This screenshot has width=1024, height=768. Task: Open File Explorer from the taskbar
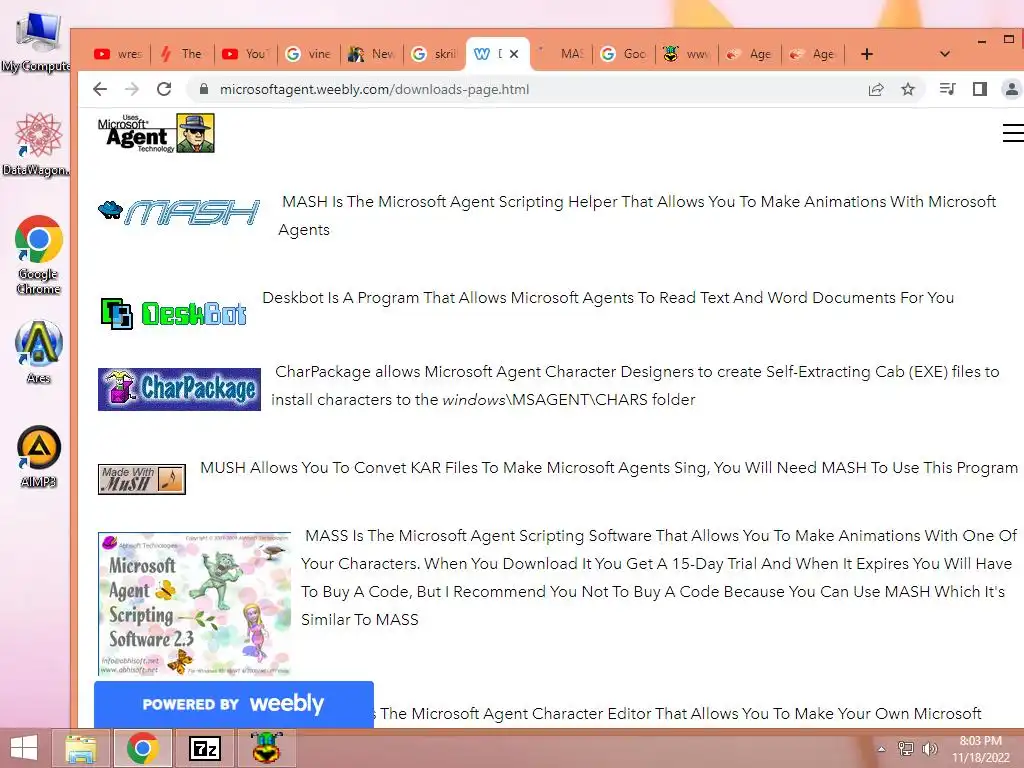[x=80, y=748]
